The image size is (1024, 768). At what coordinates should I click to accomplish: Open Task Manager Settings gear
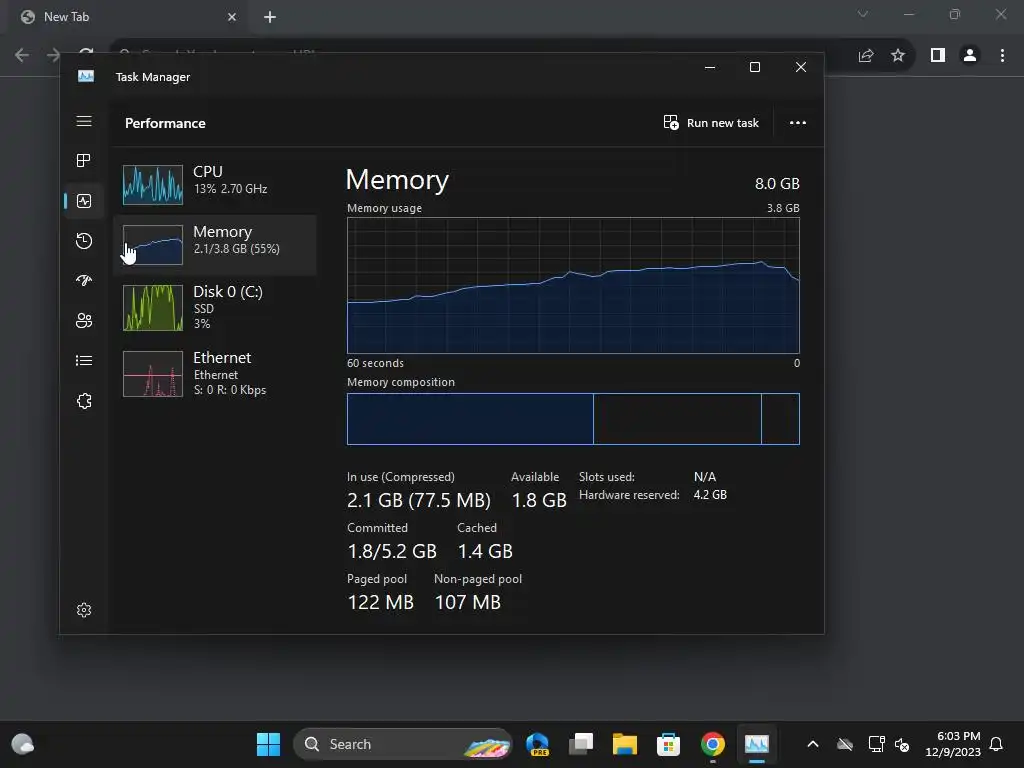tap(84, 610)
